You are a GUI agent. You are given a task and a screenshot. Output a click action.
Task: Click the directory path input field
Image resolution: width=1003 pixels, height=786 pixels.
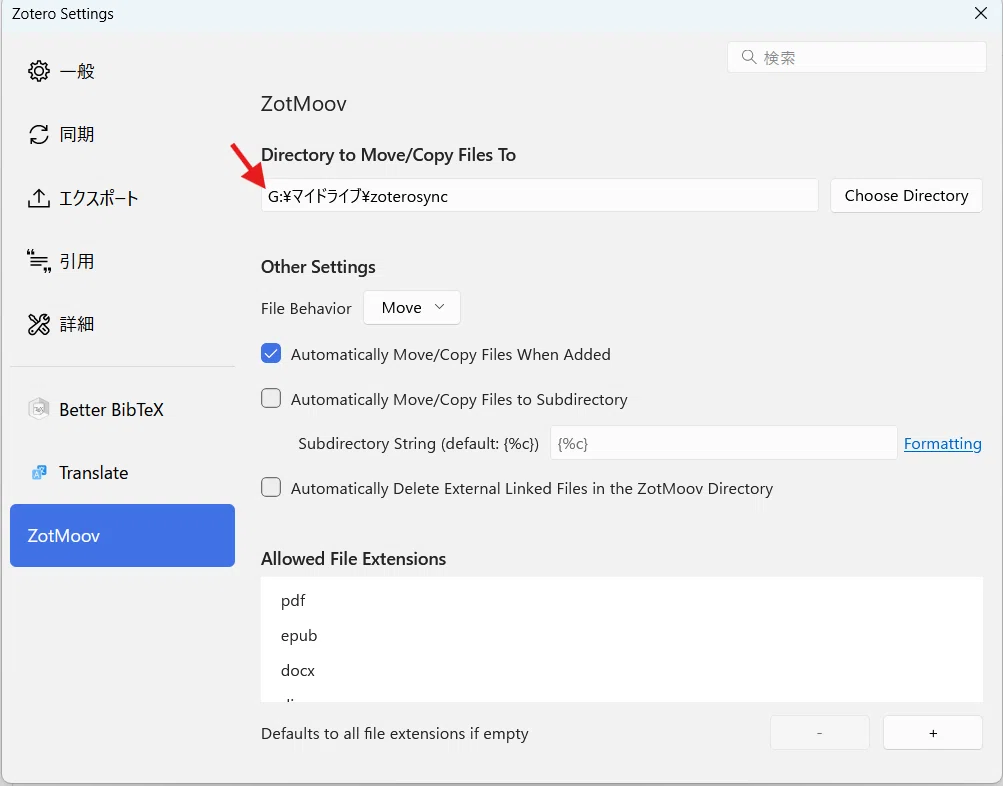[539, 196]
